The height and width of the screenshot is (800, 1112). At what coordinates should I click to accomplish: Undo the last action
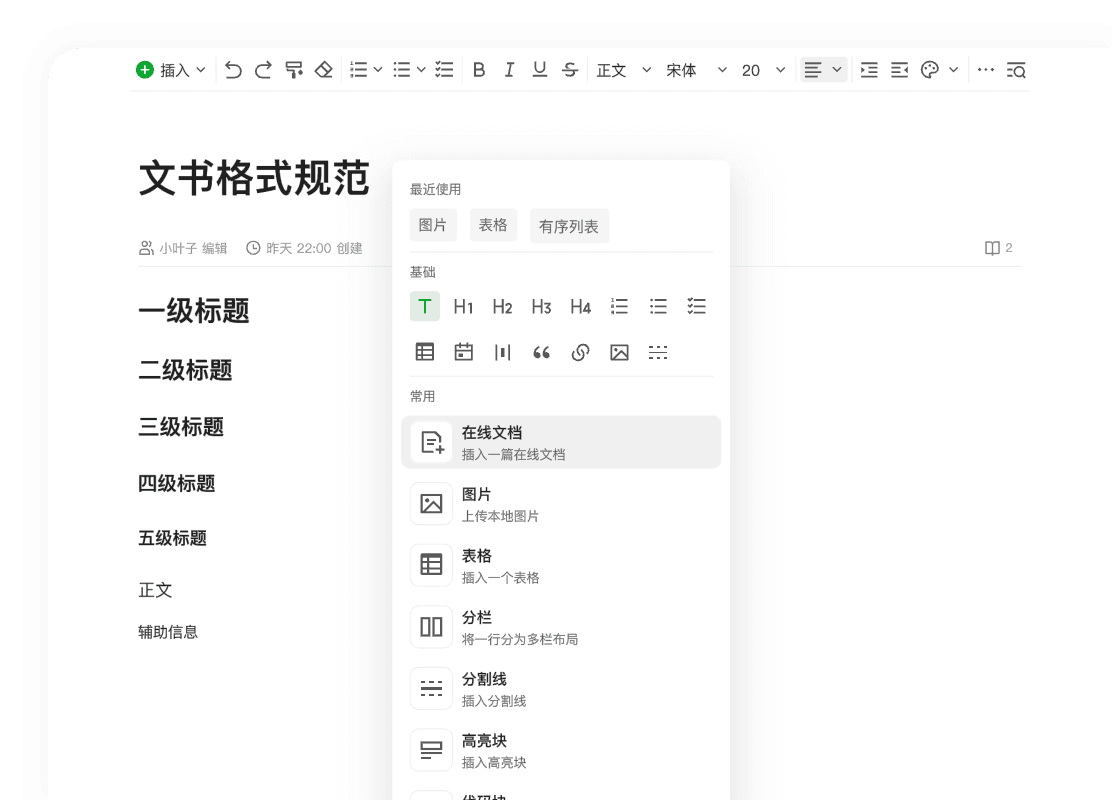tap(233, 70)
